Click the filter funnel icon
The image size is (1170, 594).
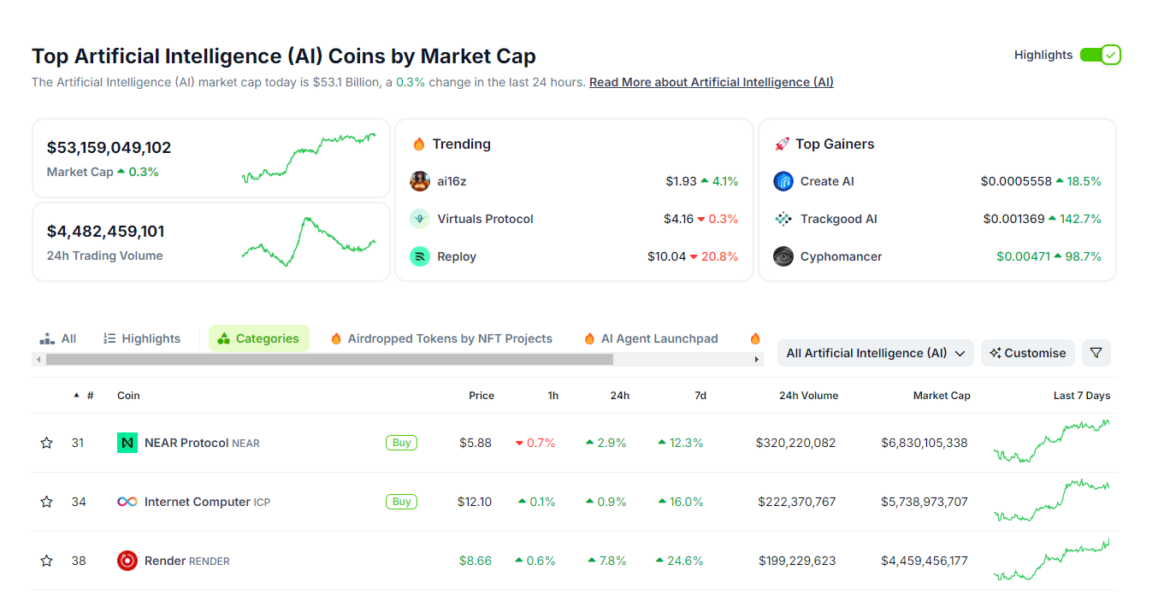tap(1096, 353)
